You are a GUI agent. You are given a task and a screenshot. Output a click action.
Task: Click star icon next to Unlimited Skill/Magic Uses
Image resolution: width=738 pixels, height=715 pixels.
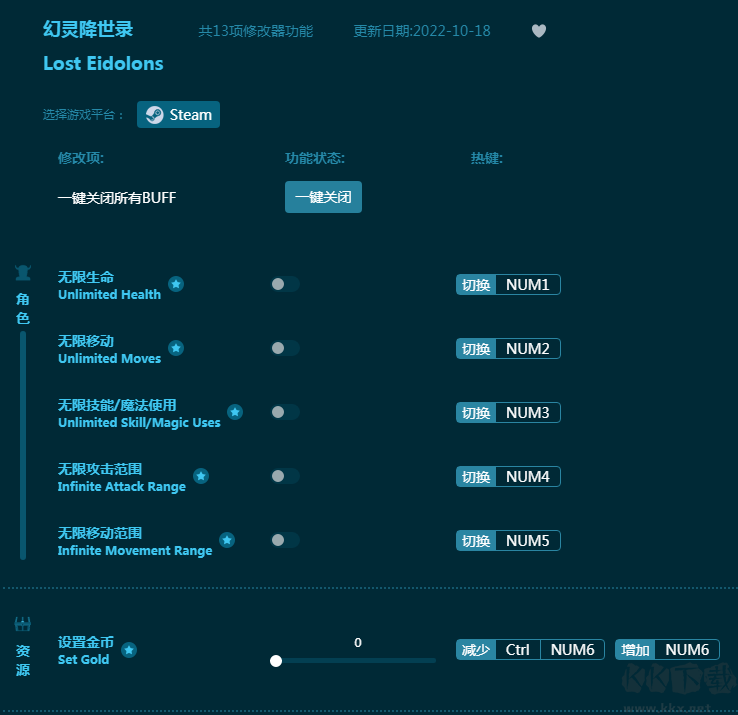[235, 412]
